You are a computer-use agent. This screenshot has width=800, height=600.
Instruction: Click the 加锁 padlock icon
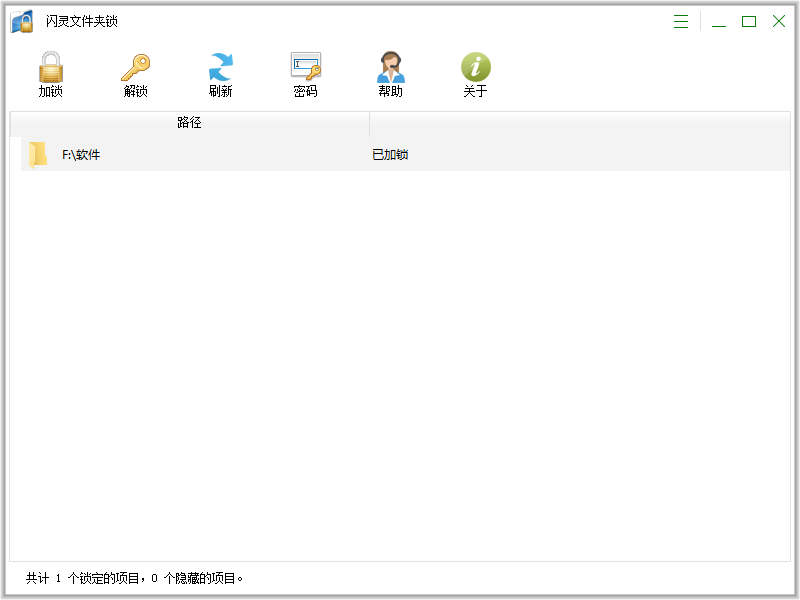click(50, 68)
